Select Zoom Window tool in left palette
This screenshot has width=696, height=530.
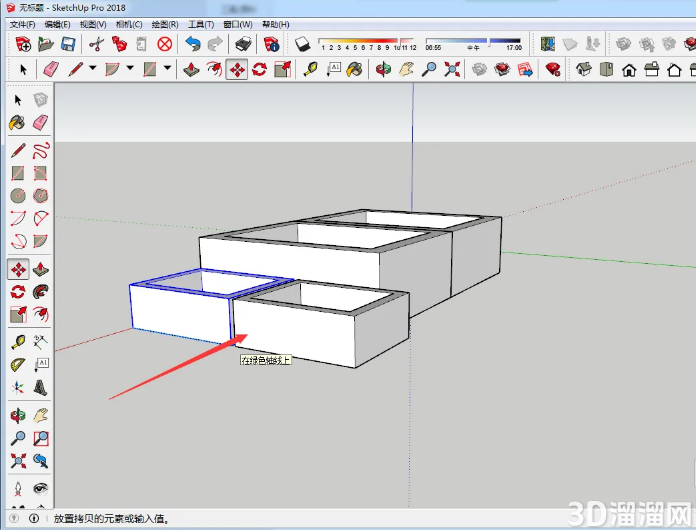40,439
